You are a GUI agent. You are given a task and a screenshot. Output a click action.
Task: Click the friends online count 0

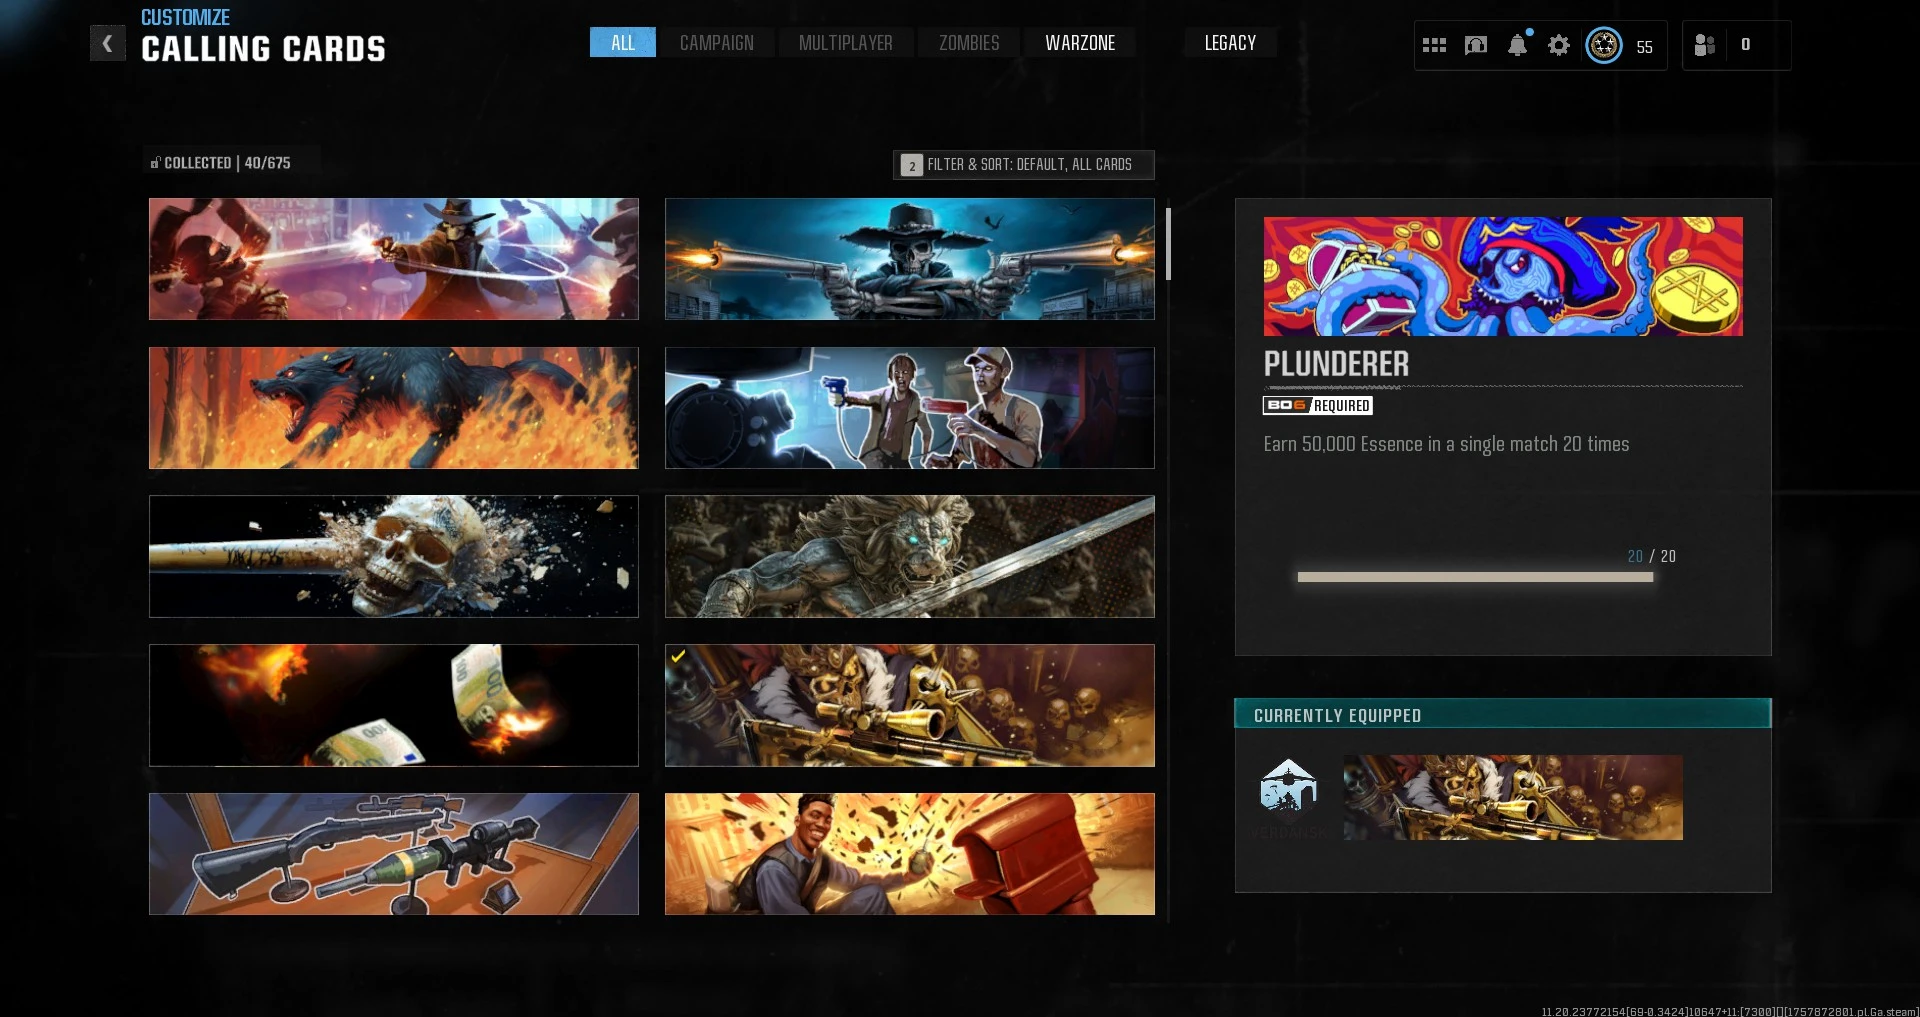[x=1746, y=45]
